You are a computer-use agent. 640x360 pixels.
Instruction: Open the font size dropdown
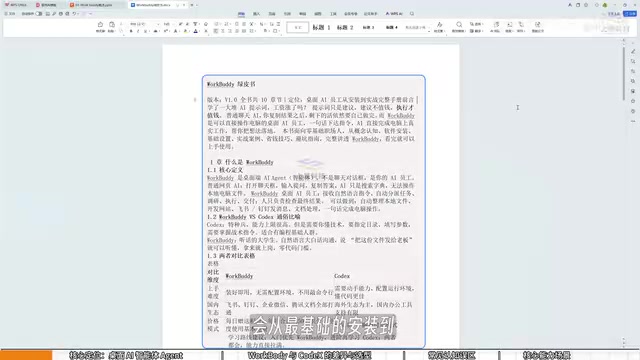click(x=173, y=24)
